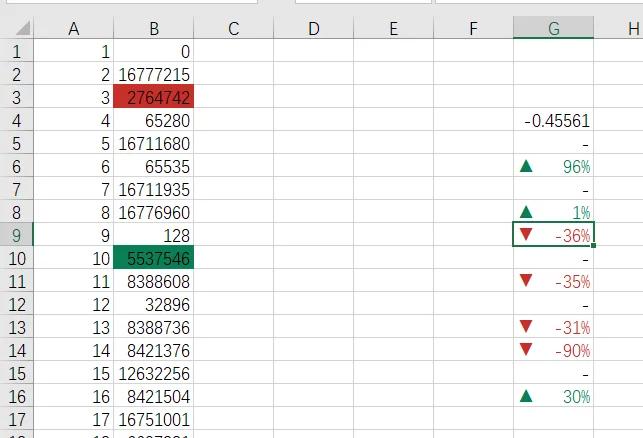Select cell containing 16777215
The image size is (643, 438).
click(x=153, y=74)
